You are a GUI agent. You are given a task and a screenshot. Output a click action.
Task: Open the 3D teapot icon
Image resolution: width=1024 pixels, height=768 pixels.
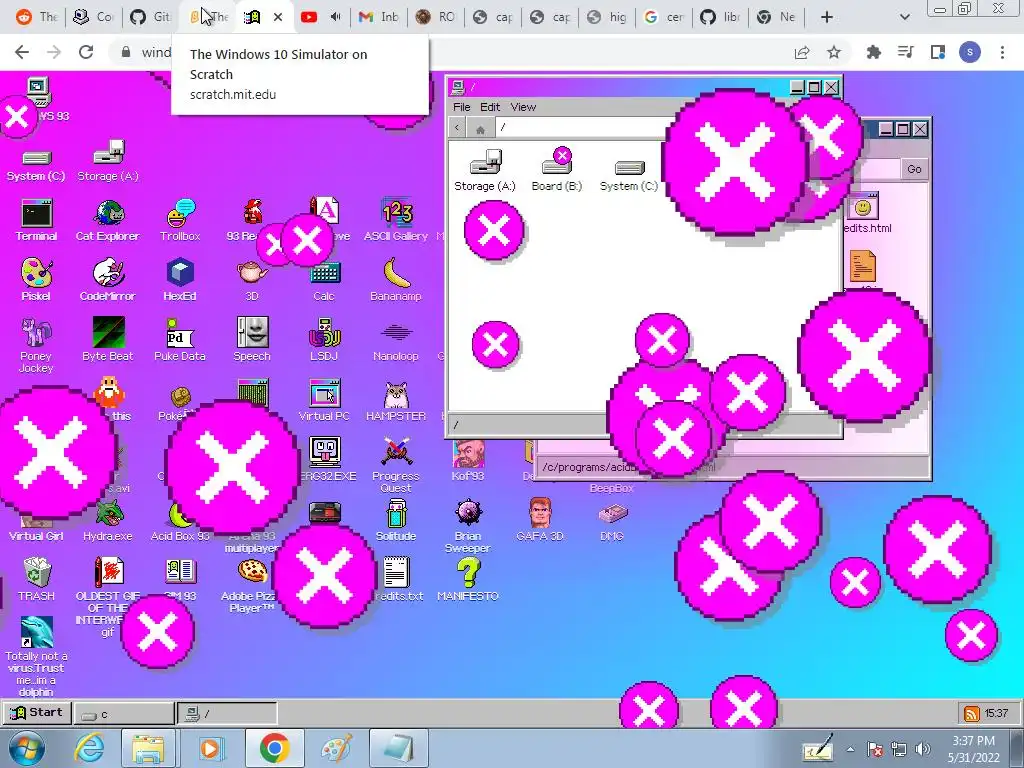[x=252, y=280]
